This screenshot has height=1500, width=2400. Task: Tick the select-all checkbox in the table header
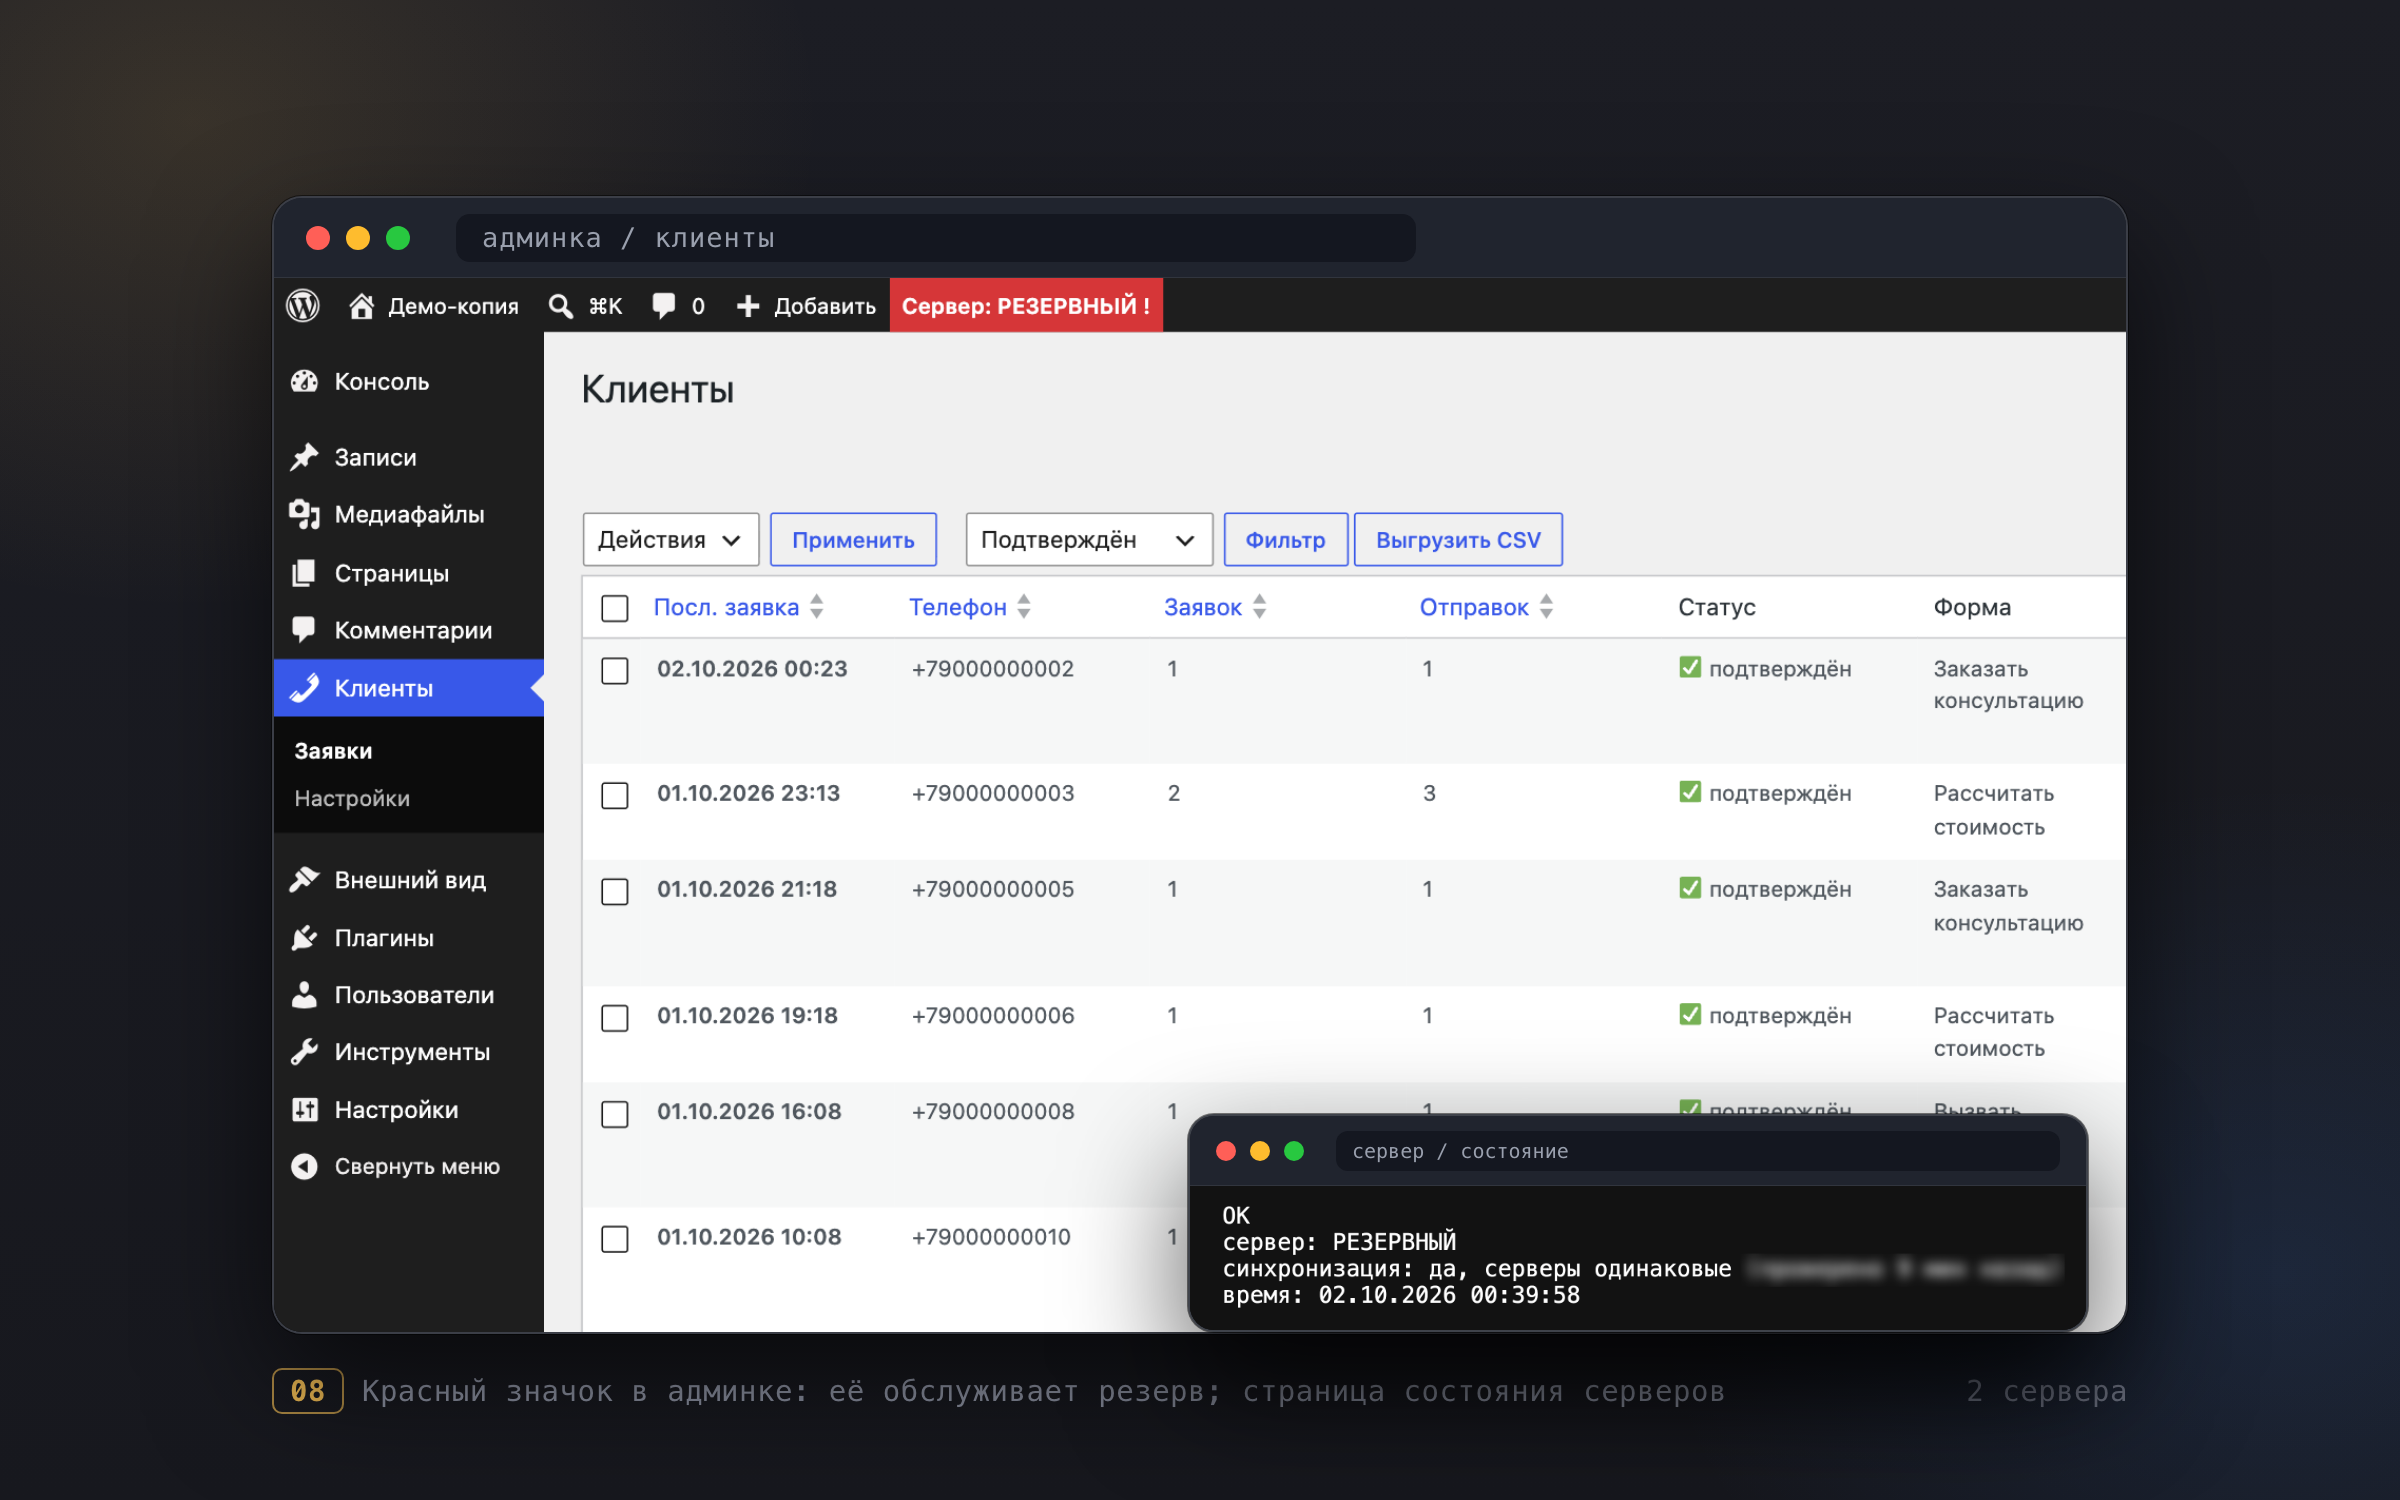[x=615, y=608]
